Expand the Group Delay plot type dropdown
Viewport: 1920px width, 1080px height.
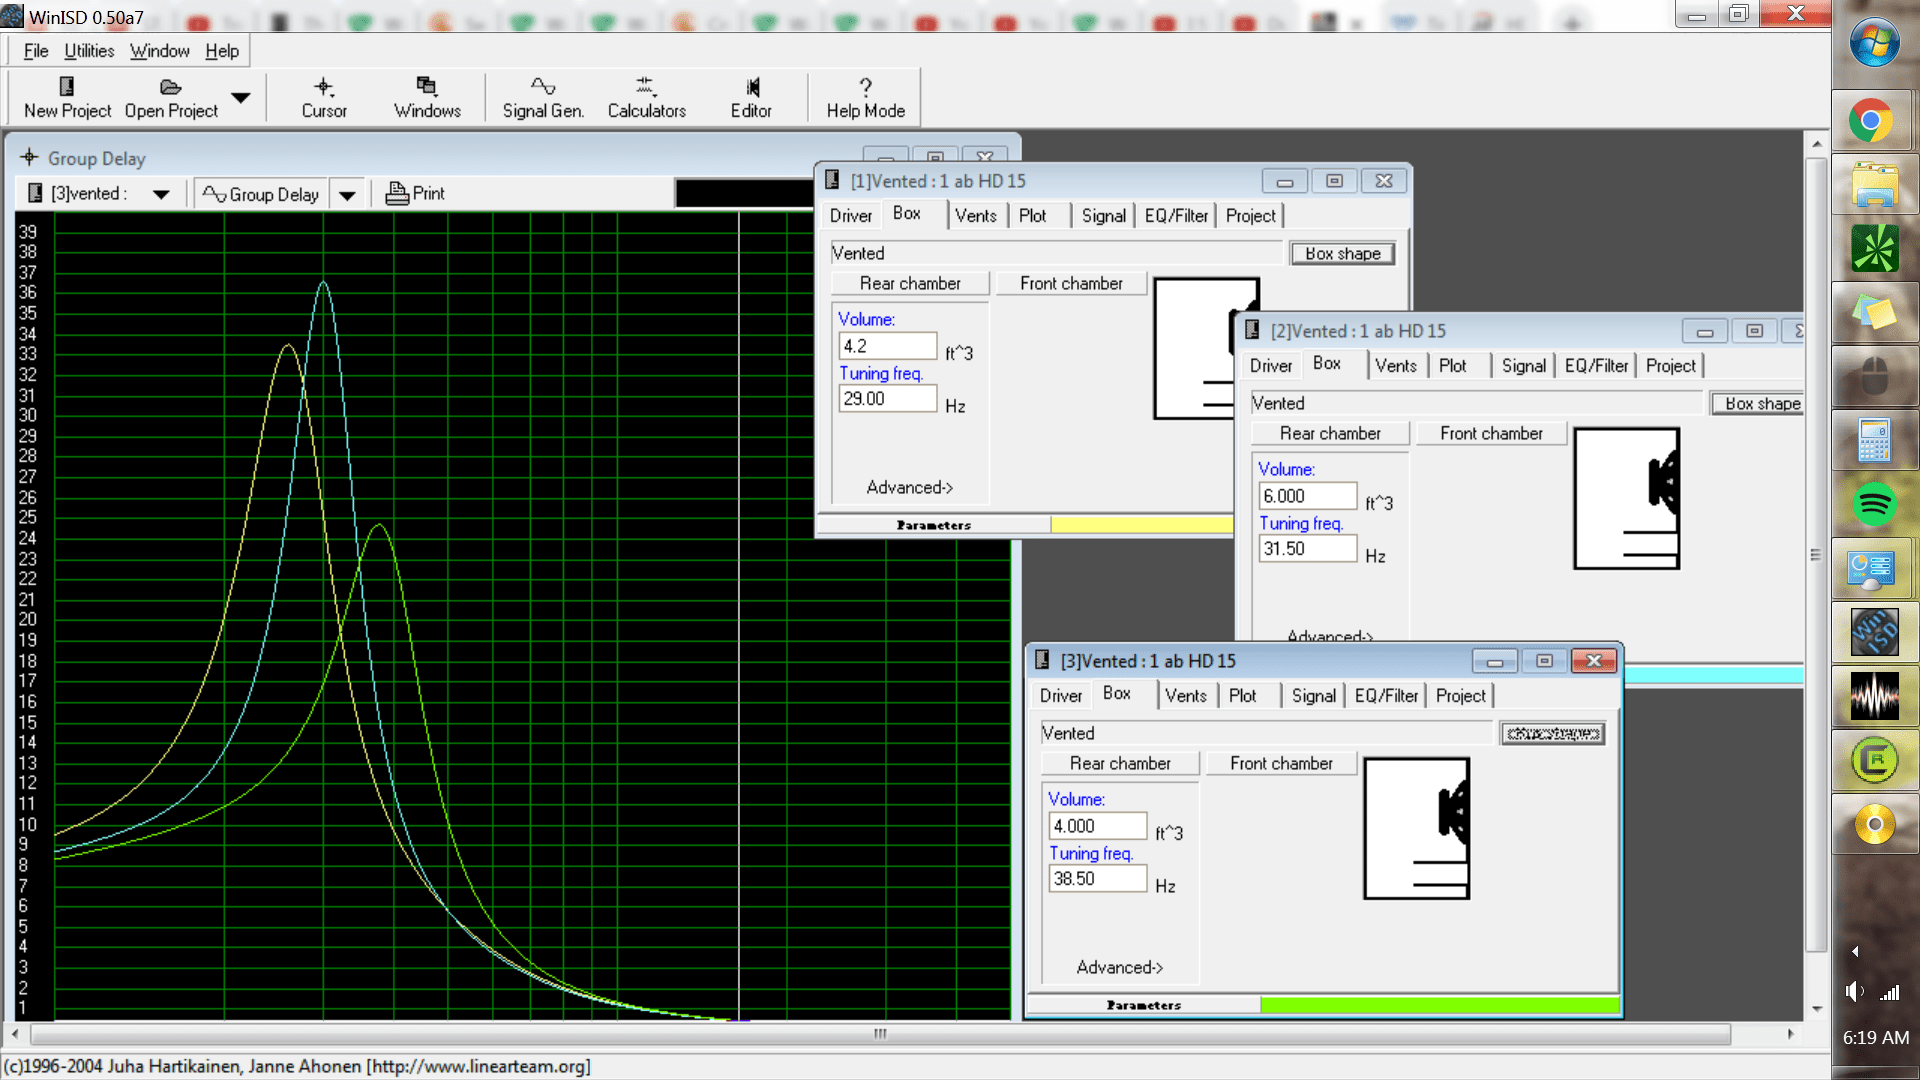click(x=347, y=194)
